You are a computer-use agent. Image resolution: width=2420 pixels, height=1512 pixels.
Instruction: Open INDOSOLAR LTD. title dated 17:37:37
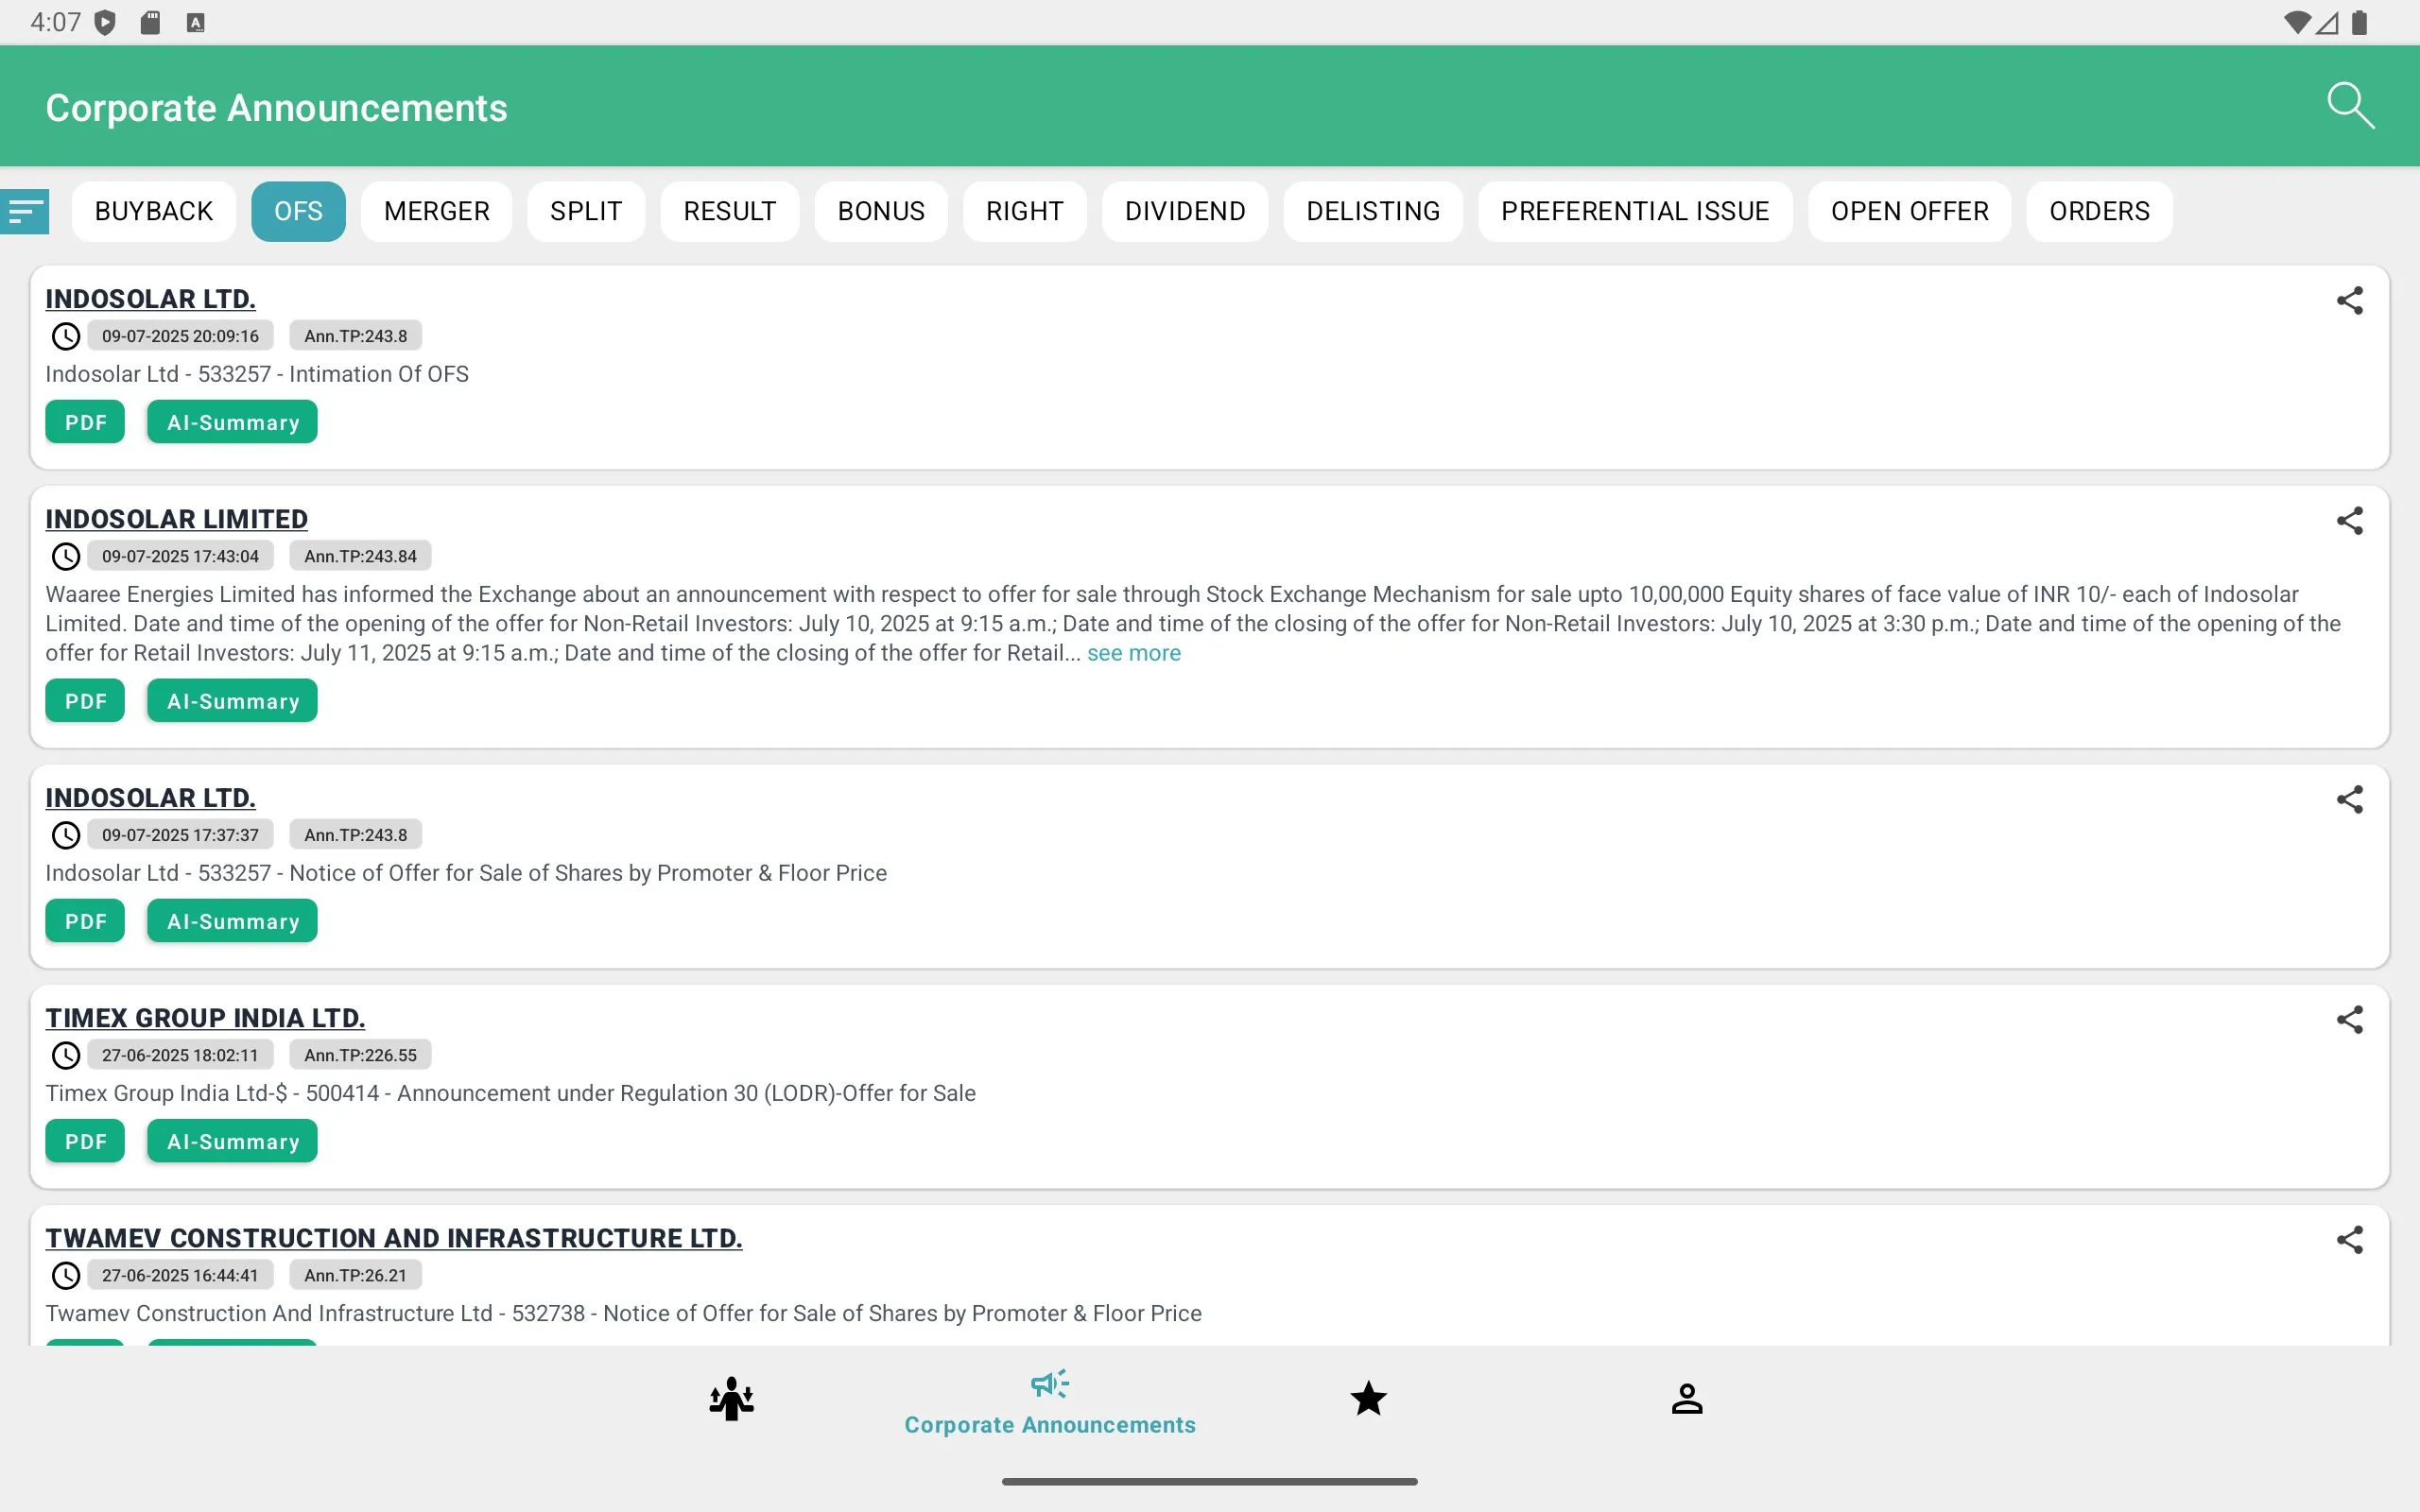pos(150,798)
